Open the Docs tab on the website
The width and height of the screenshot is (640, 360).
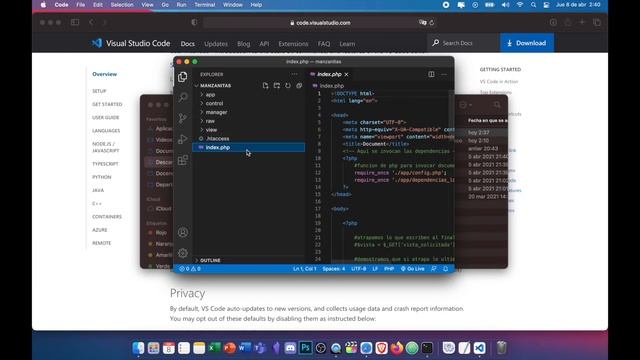tap(188, 44)
